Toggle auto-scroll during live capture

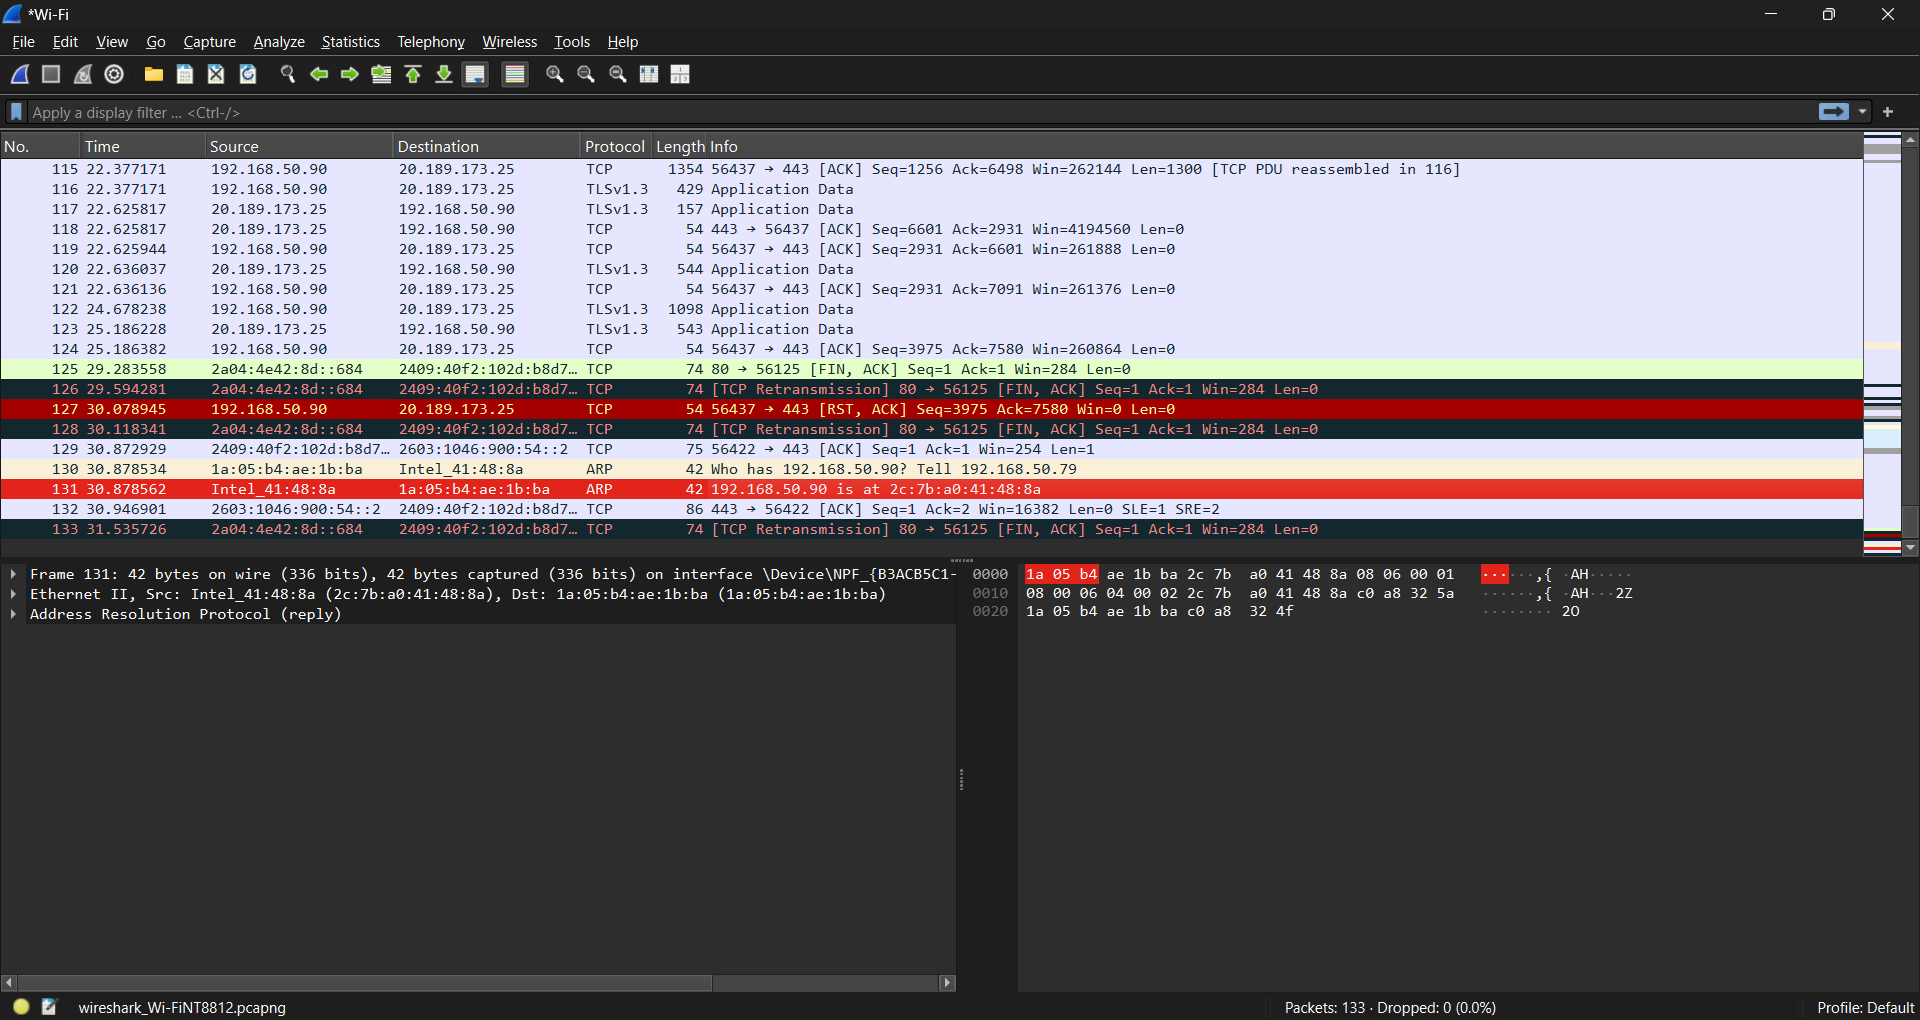476,74
